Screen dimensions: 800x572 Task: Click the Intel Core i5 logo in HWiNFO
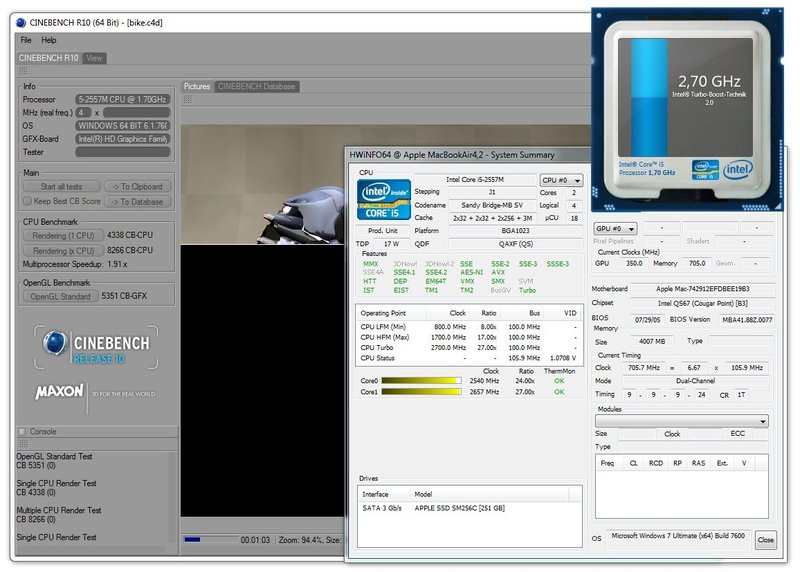click(x=384, y=200)
